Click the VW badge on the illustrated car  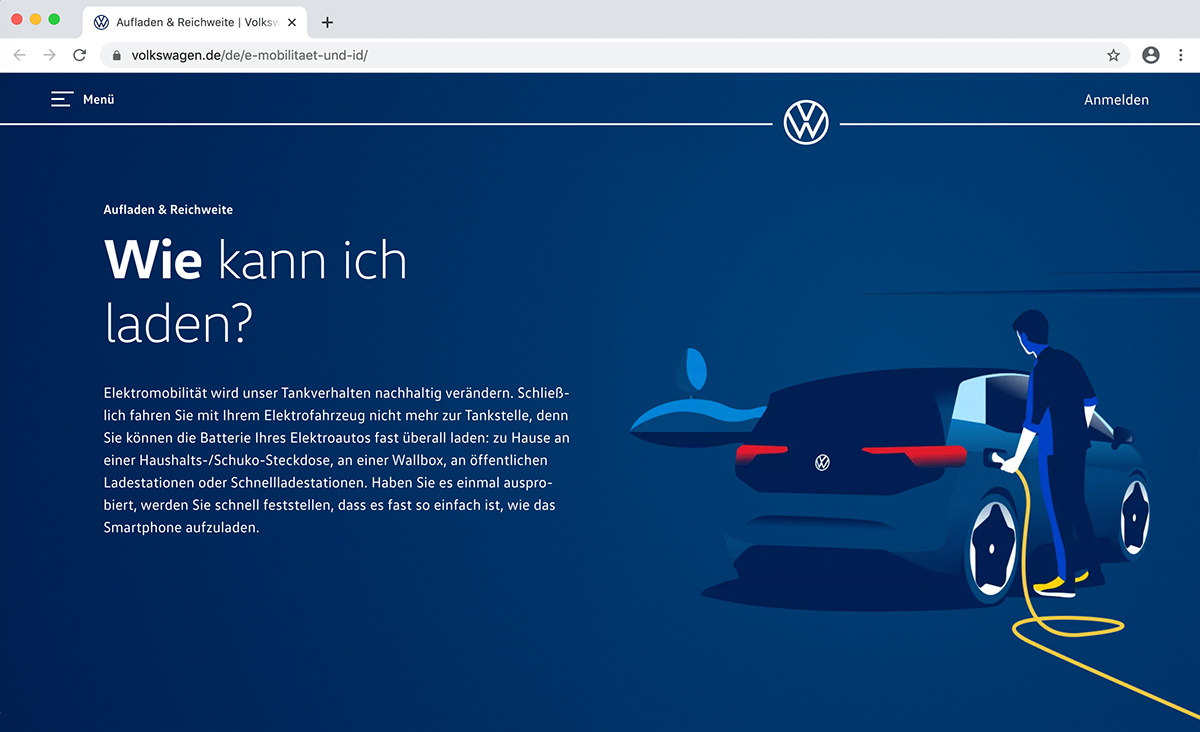pyautogui.click(x=822, y=462)
